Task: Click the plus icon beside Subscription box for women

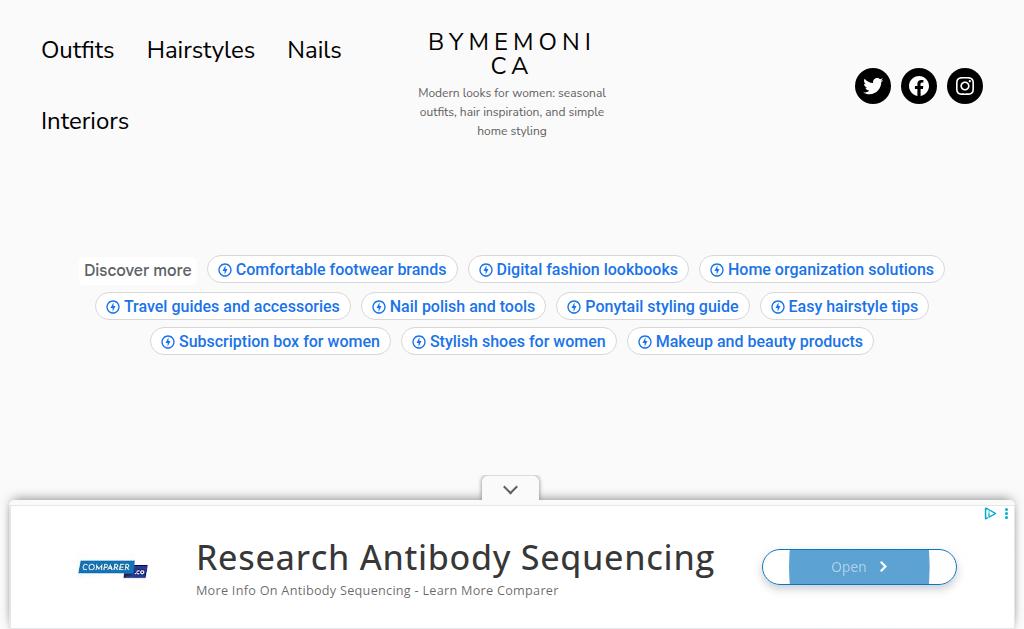Action: 168,342
